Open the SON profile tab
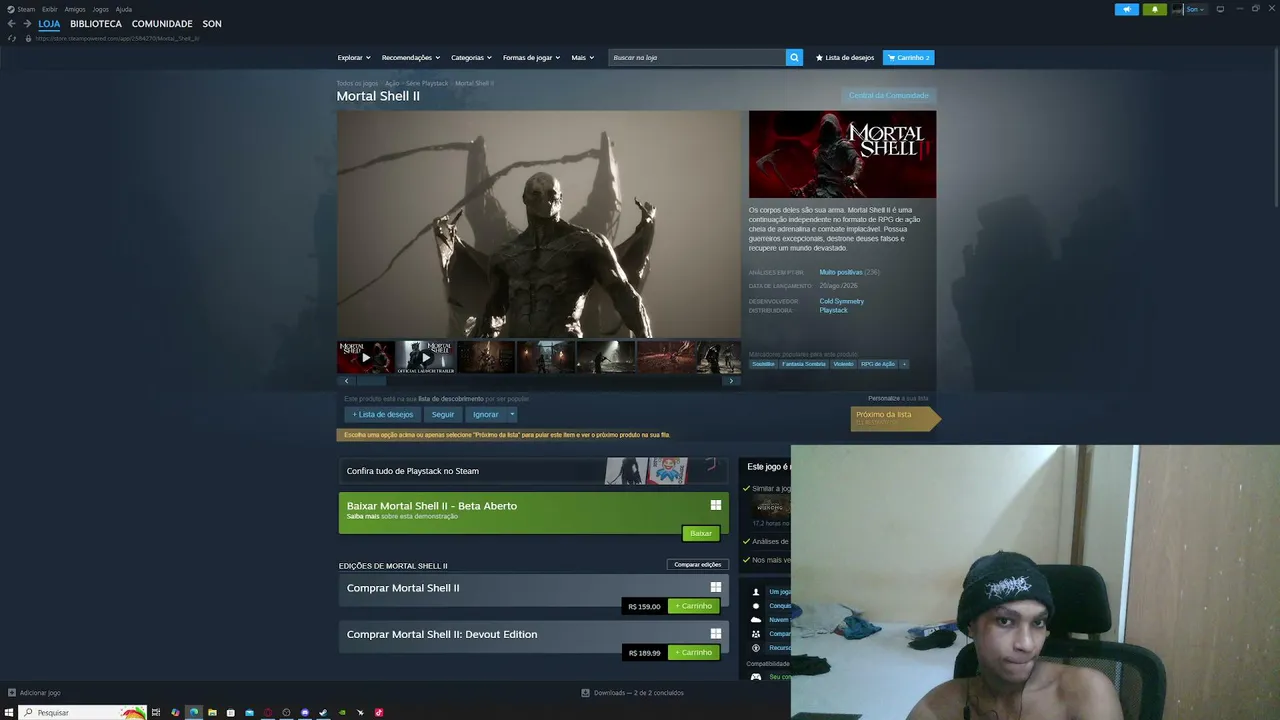The height and width of the screenshot is (720, 1280). tap(212, 24)
